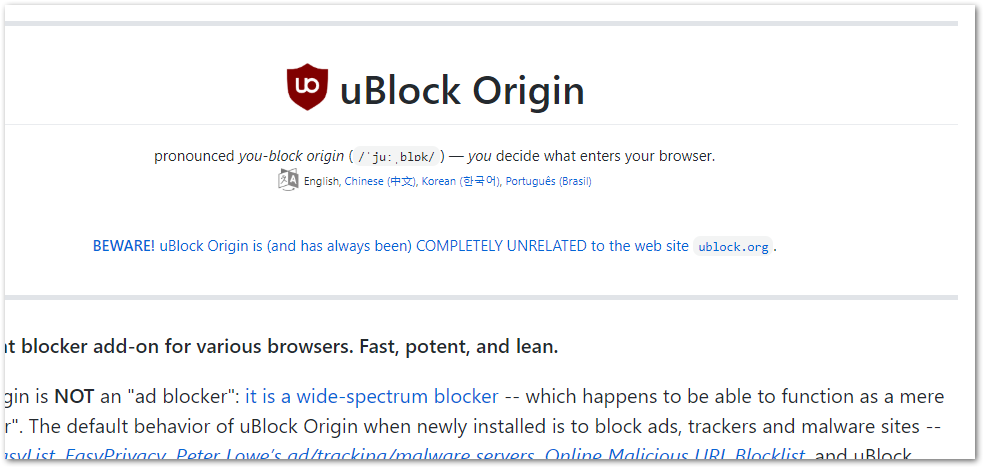Click the horizontal divider below BEWARE notice
Screen dimensions: 984x468
pos(480,297)
